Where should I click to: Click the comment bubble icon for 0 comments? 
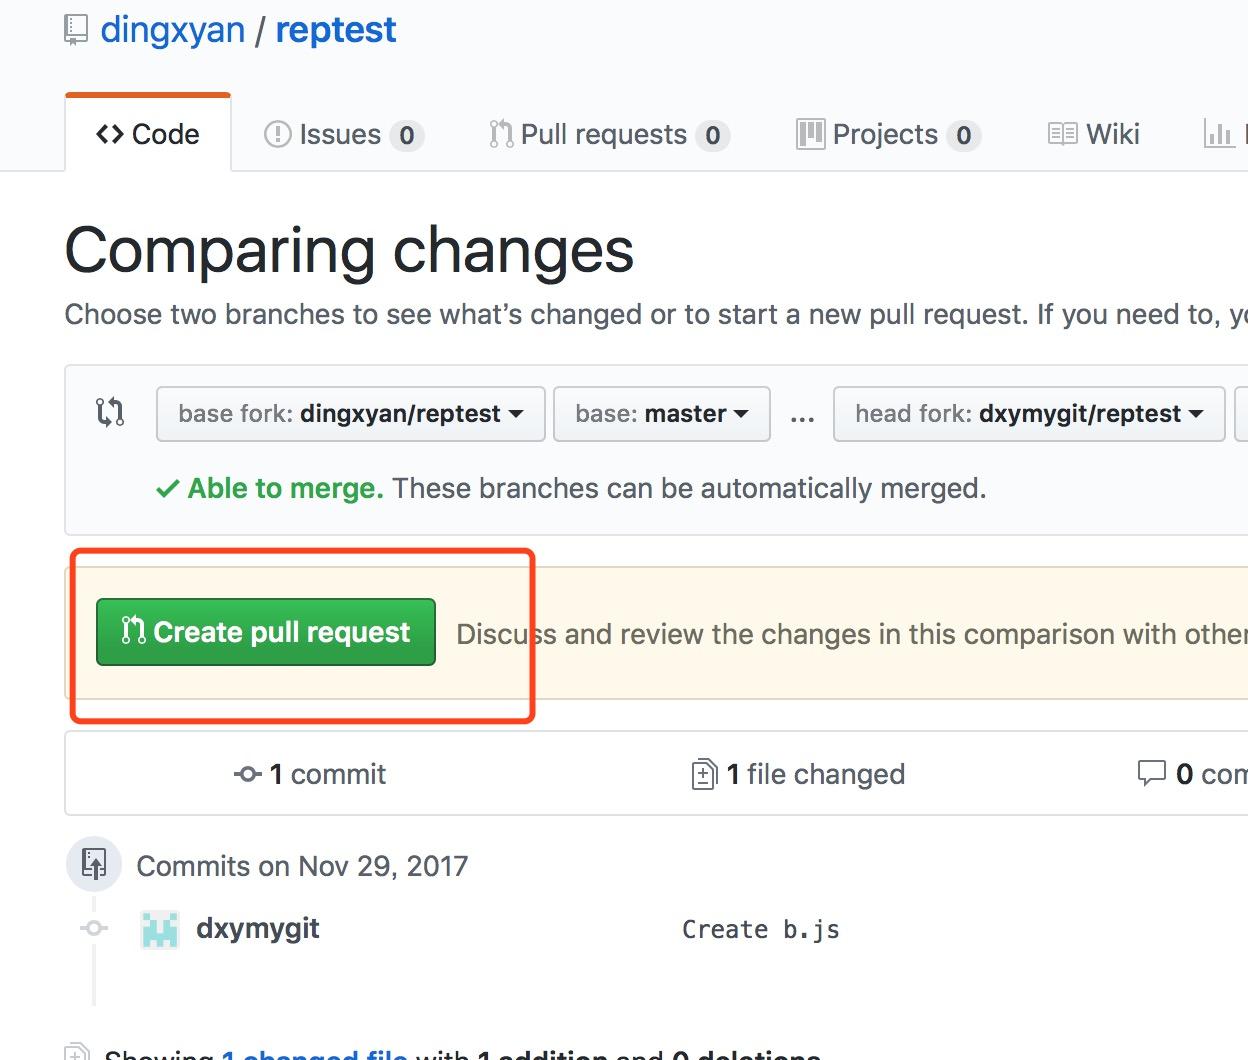click(x=1153, y=771)
